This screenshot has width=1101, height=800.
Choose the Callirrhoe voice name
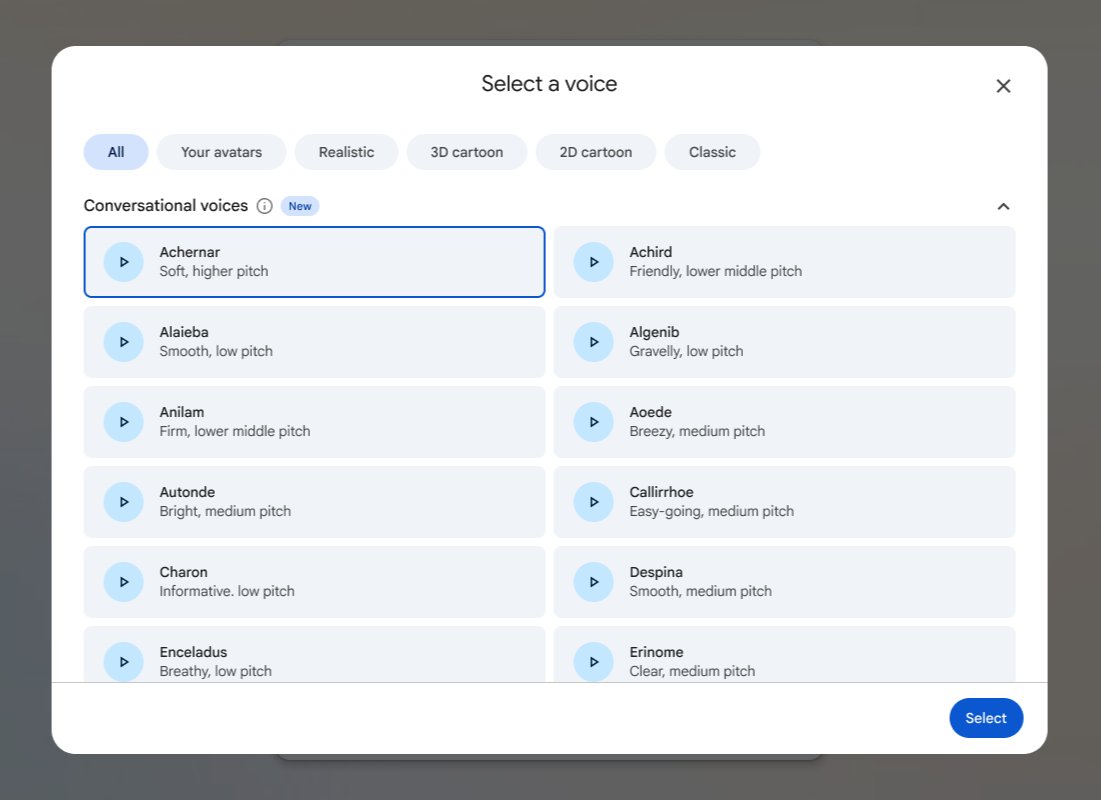point(661,492)
